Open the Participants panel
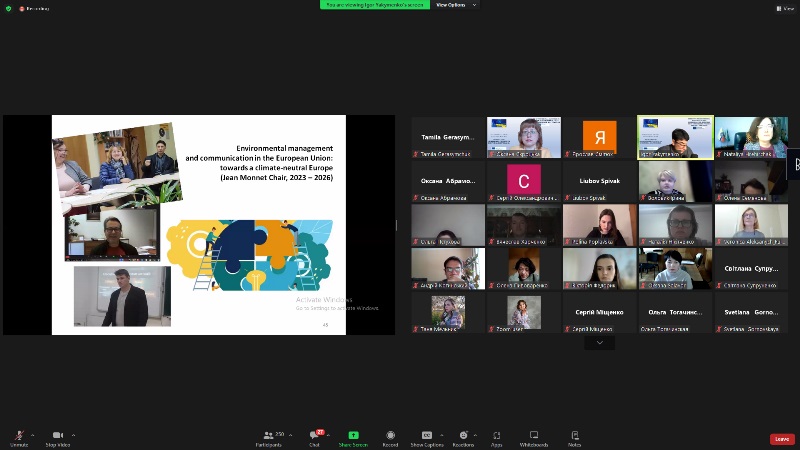 click(x=268, y=436)
